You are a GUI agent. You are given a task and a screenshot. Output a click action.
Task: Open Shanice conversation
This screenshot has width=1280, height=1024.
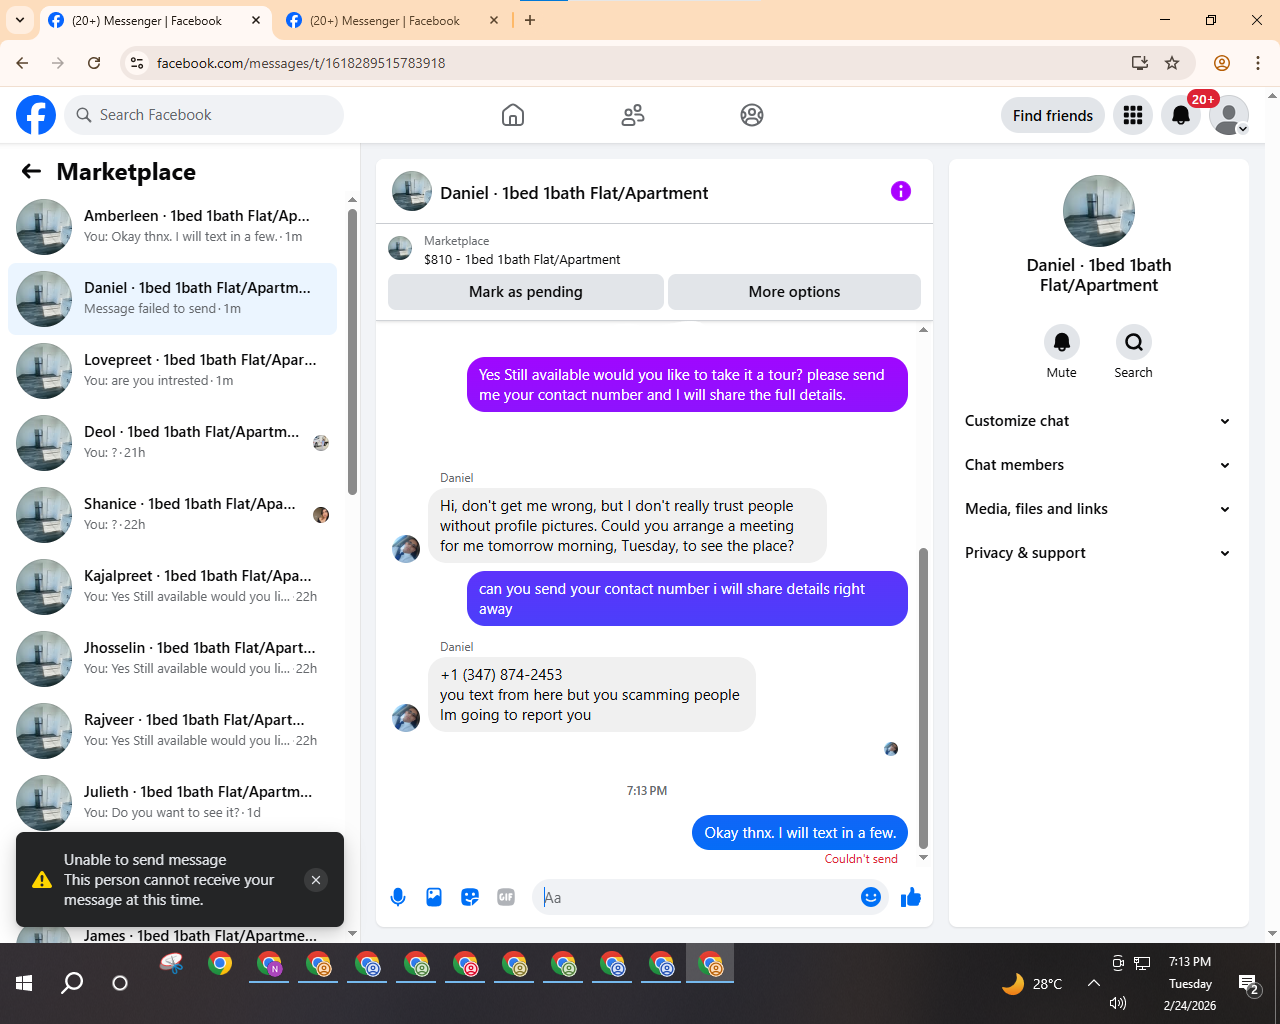(172, 515)
